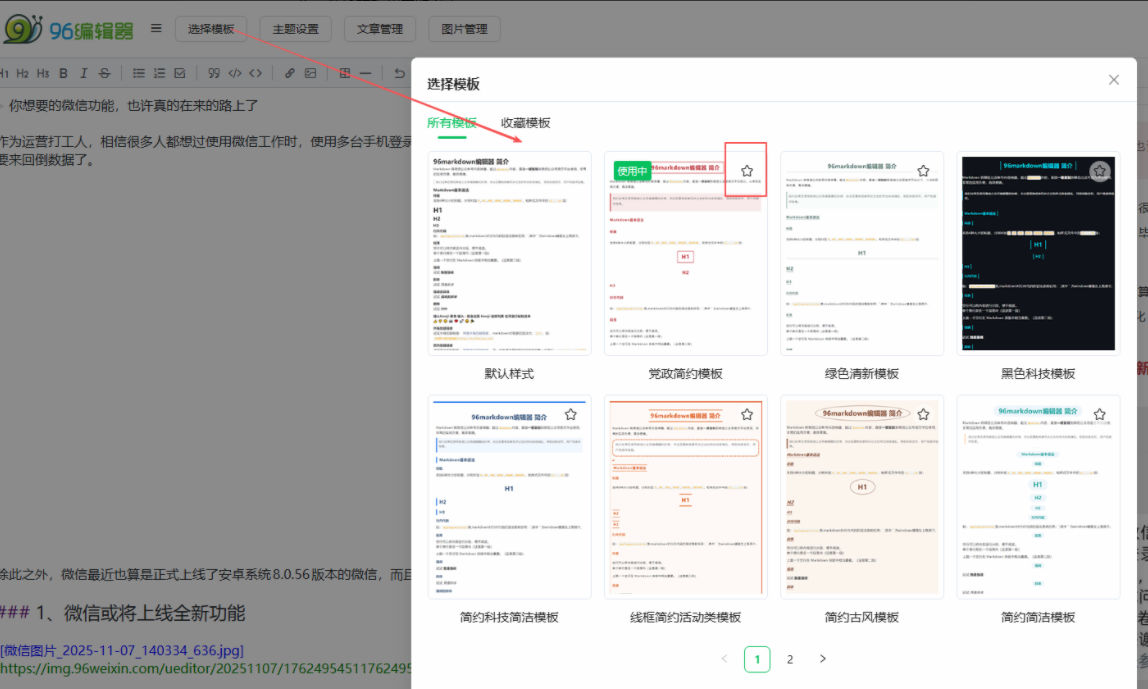Image resolution: width=1148 pixels, height=689 pixels.
Task: Choose the 黑色科技模板 preview thumbnail
Action: click(x=1038, y=254)
